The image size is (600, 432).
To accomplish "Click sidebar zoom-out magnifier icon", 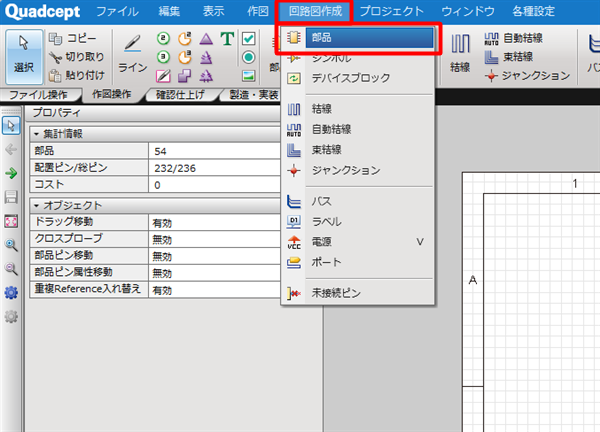I will click(11, 269).
